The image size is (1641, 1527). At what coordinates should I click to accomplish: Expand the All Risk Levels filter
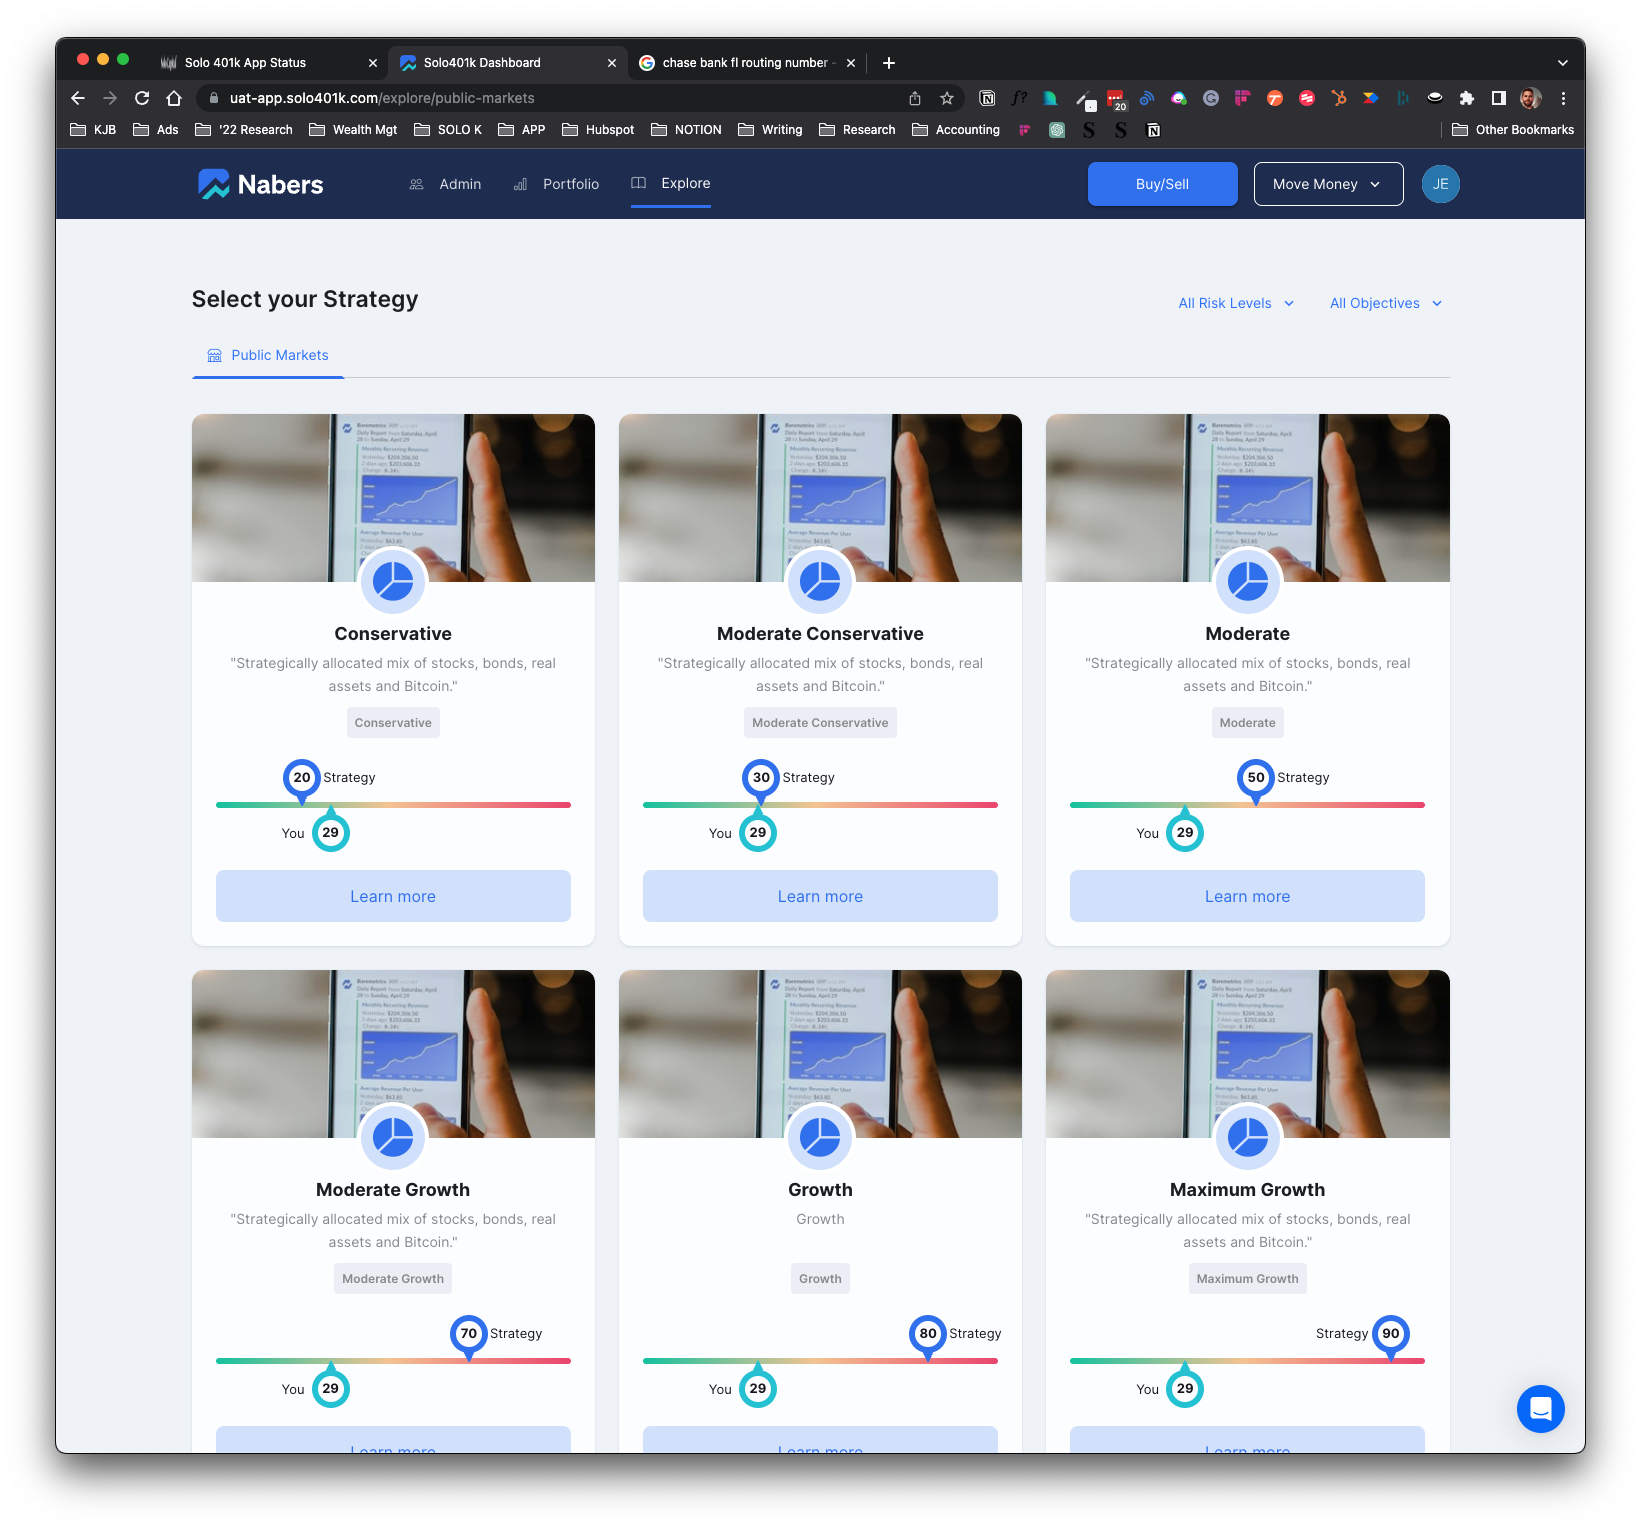click(1236, 303)
